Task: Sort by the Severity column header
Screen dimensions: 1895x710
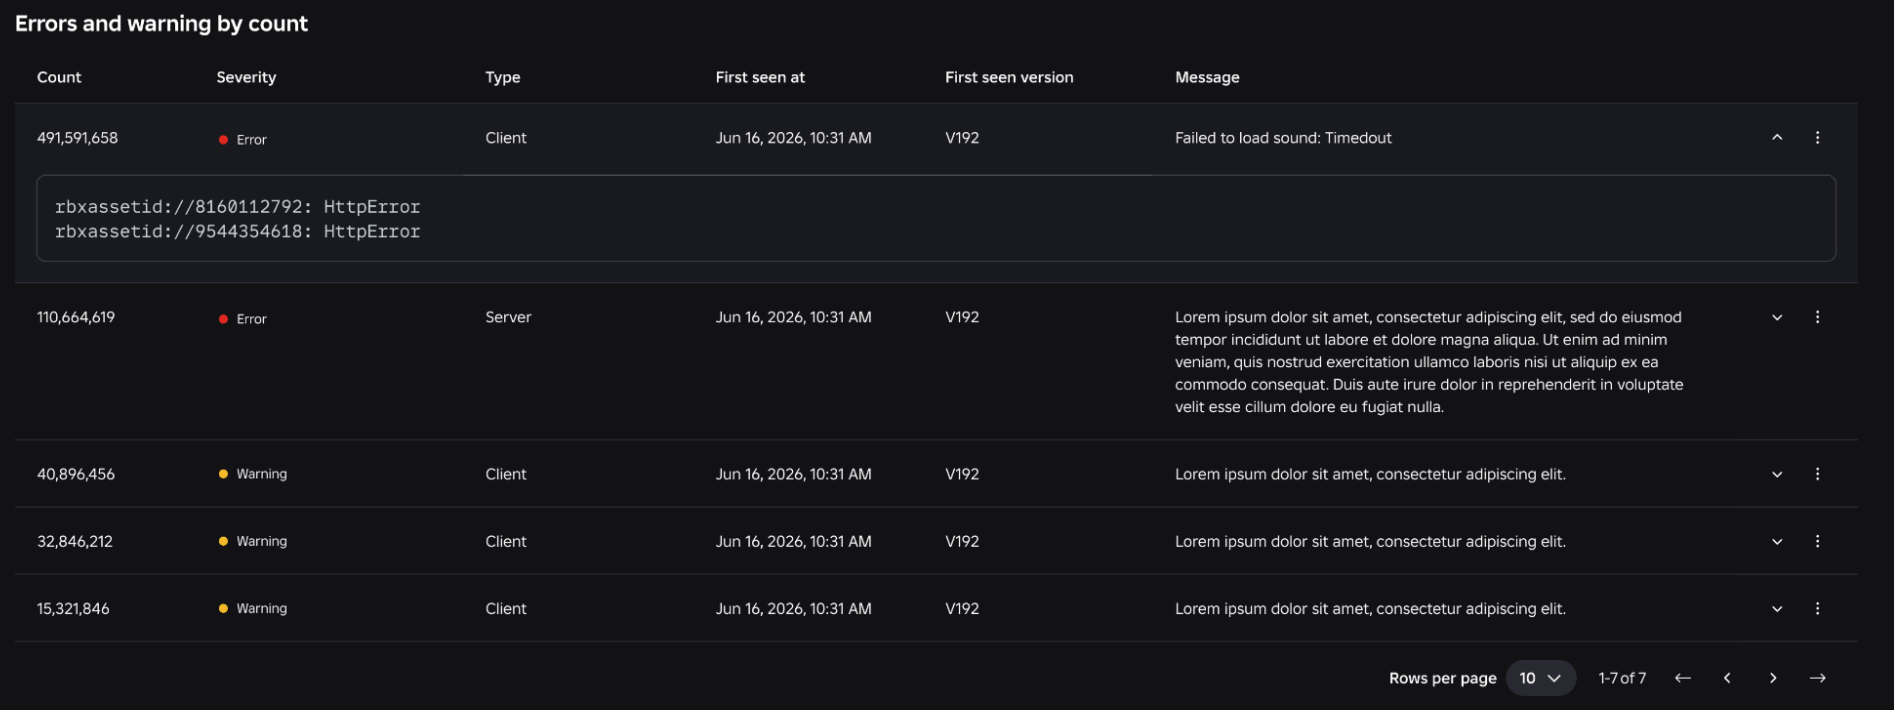Action: pos(246,77)
